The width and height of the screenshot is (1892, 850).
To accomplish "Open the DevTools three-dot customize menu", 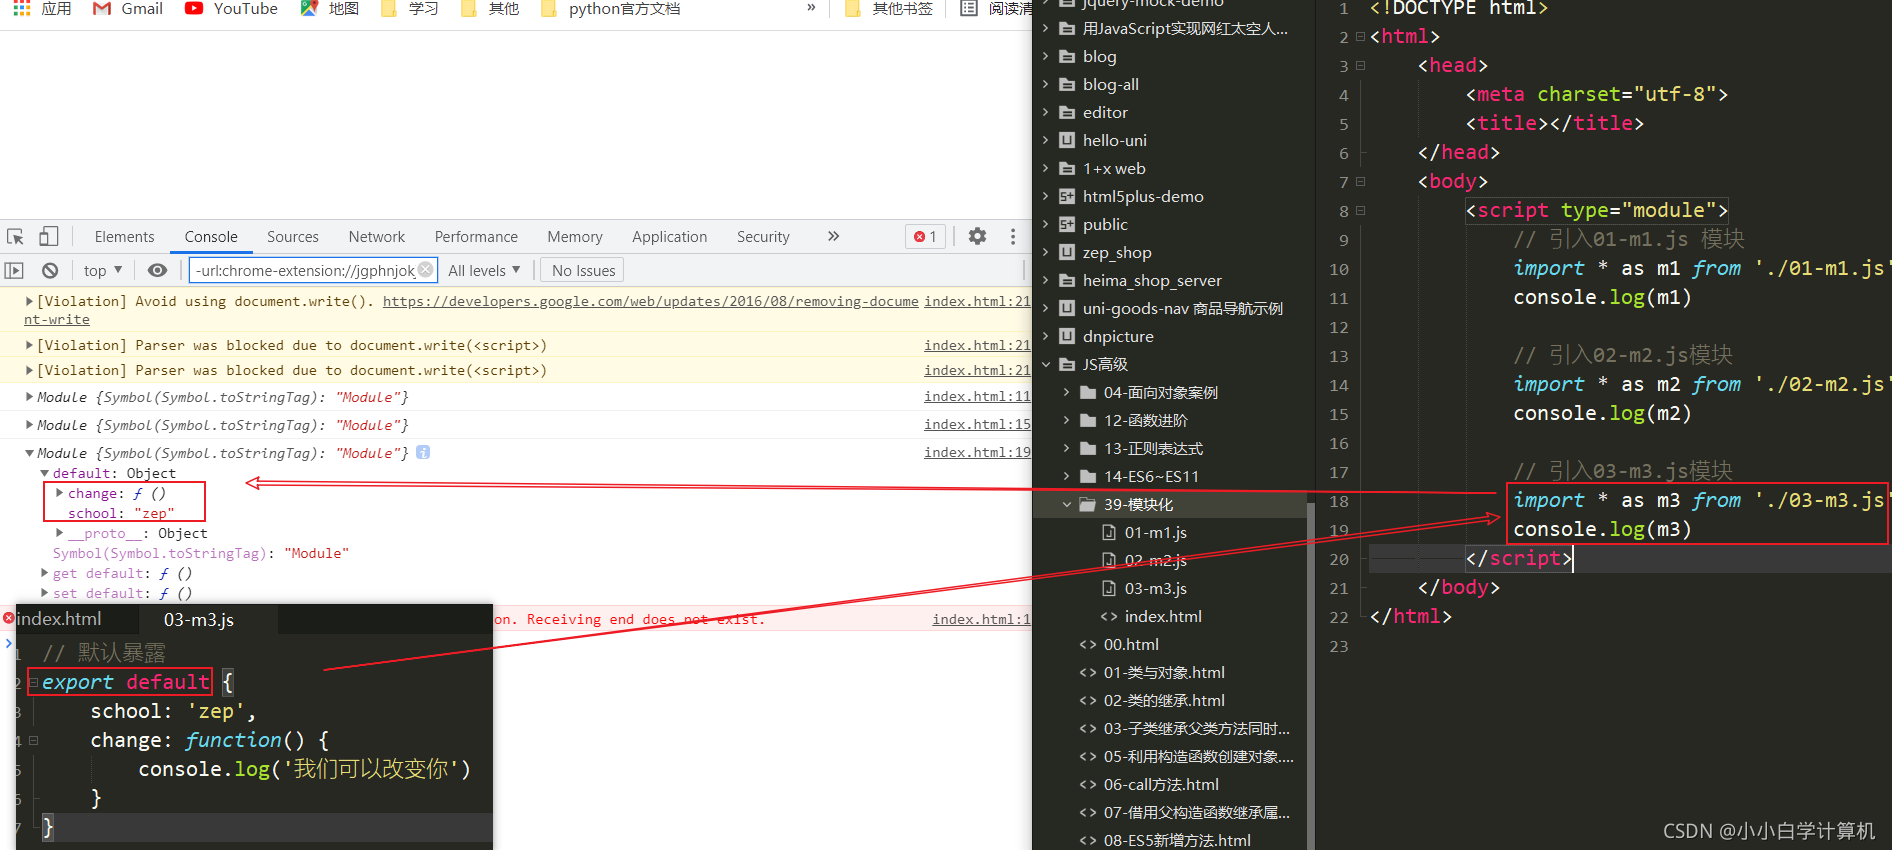I will tap(1013, 236).
